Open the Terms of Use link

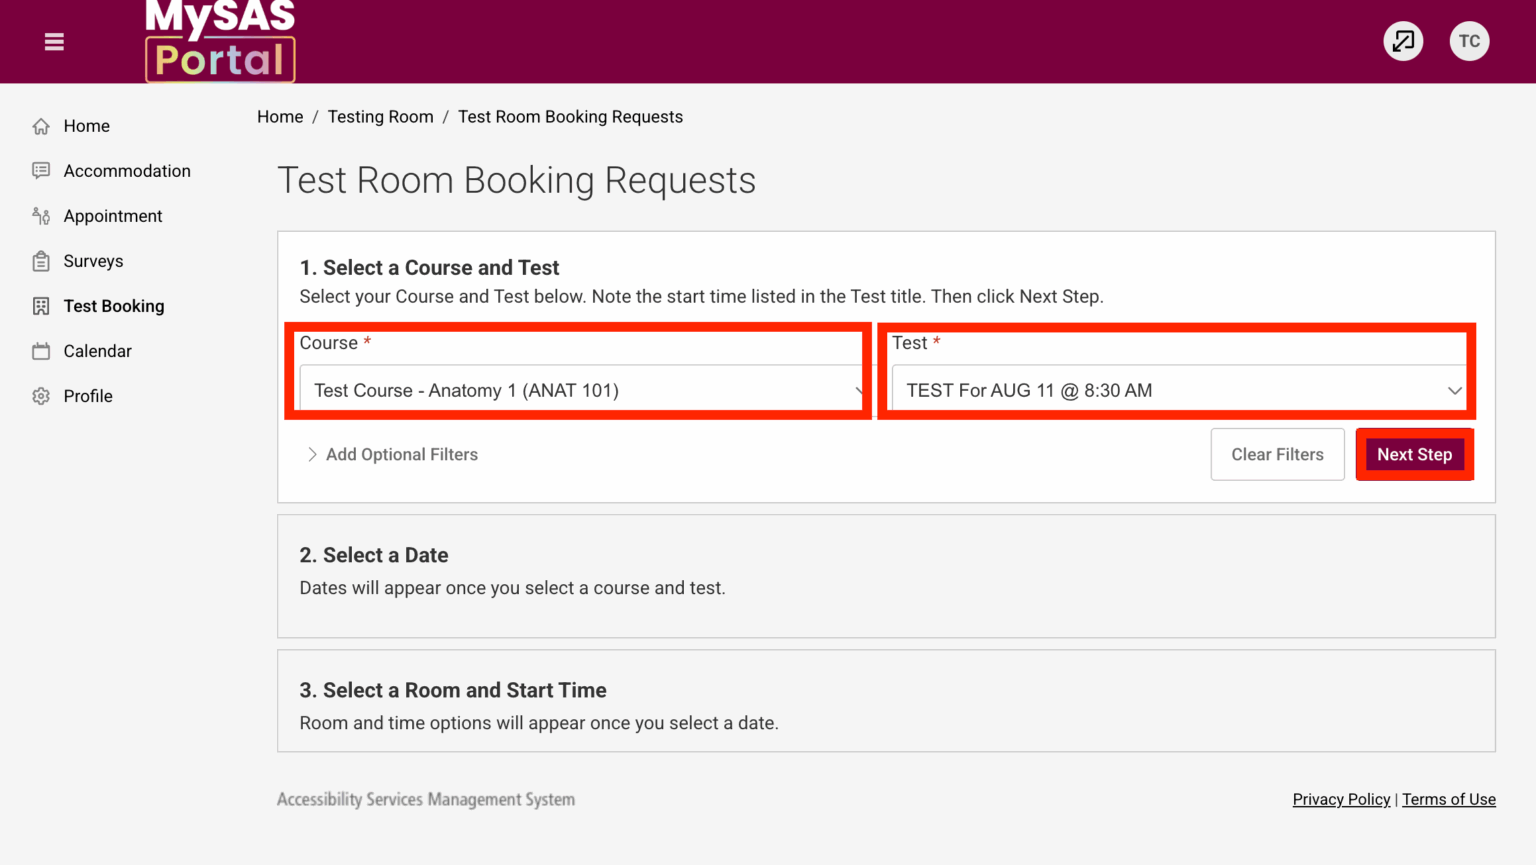click(x=1449, y=799)
